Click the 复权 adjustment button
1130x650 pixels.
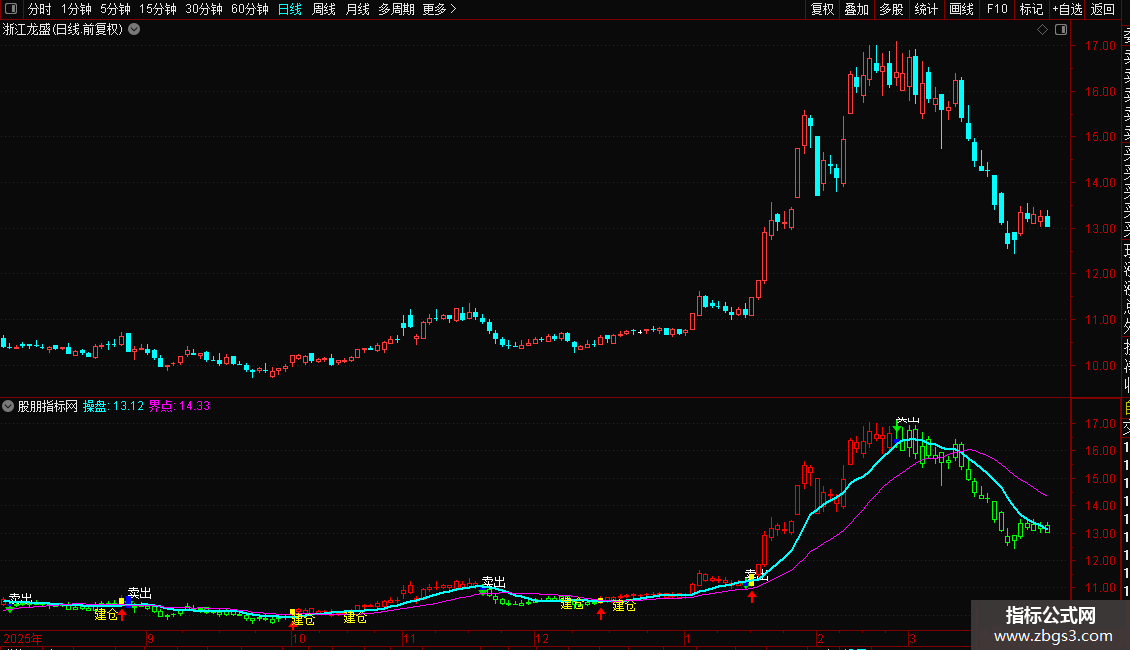[x=822, y=9]
